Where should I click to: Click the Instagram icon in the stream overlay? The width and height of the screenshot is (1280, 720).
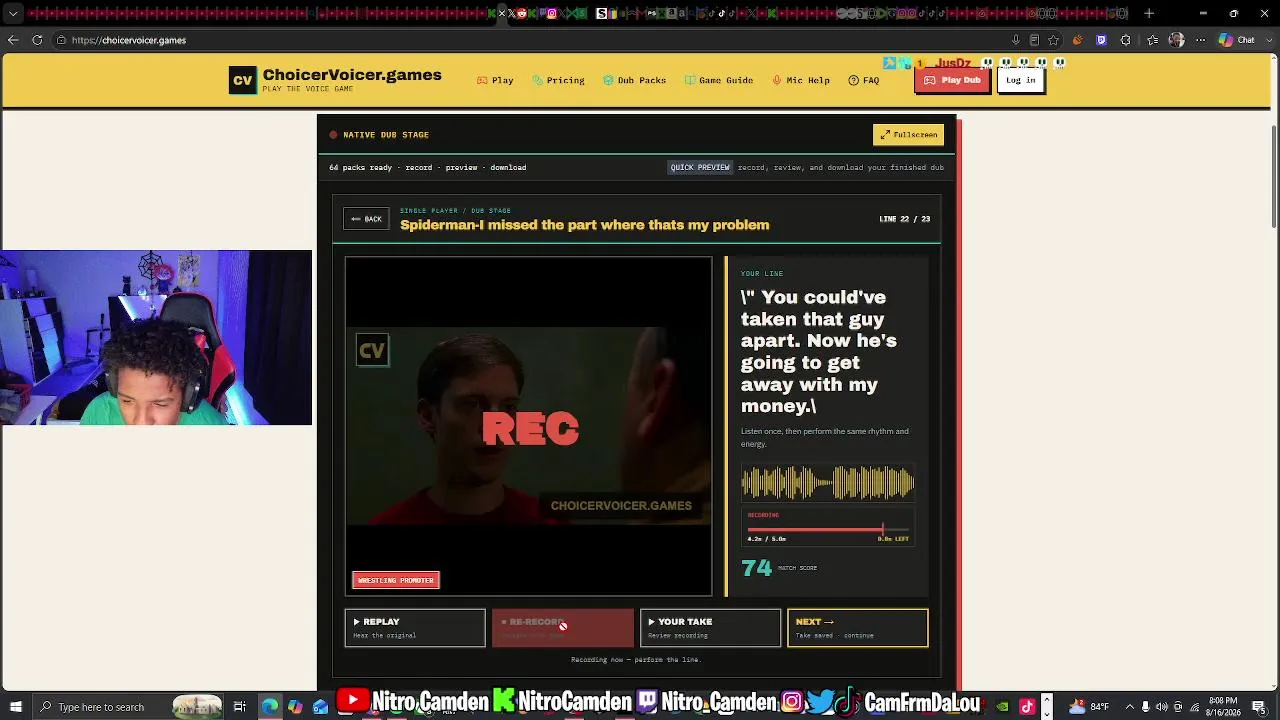(x=793, y=702)
